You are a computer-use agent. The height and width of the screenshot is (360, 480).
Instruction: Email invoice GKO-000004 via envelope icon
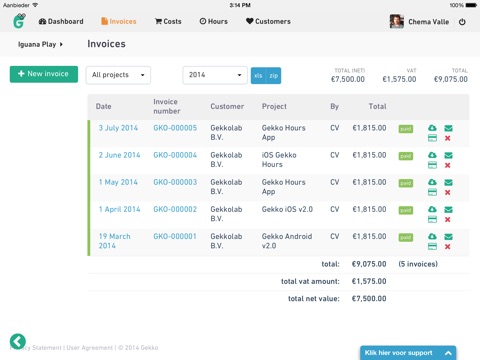pos(448,155)
